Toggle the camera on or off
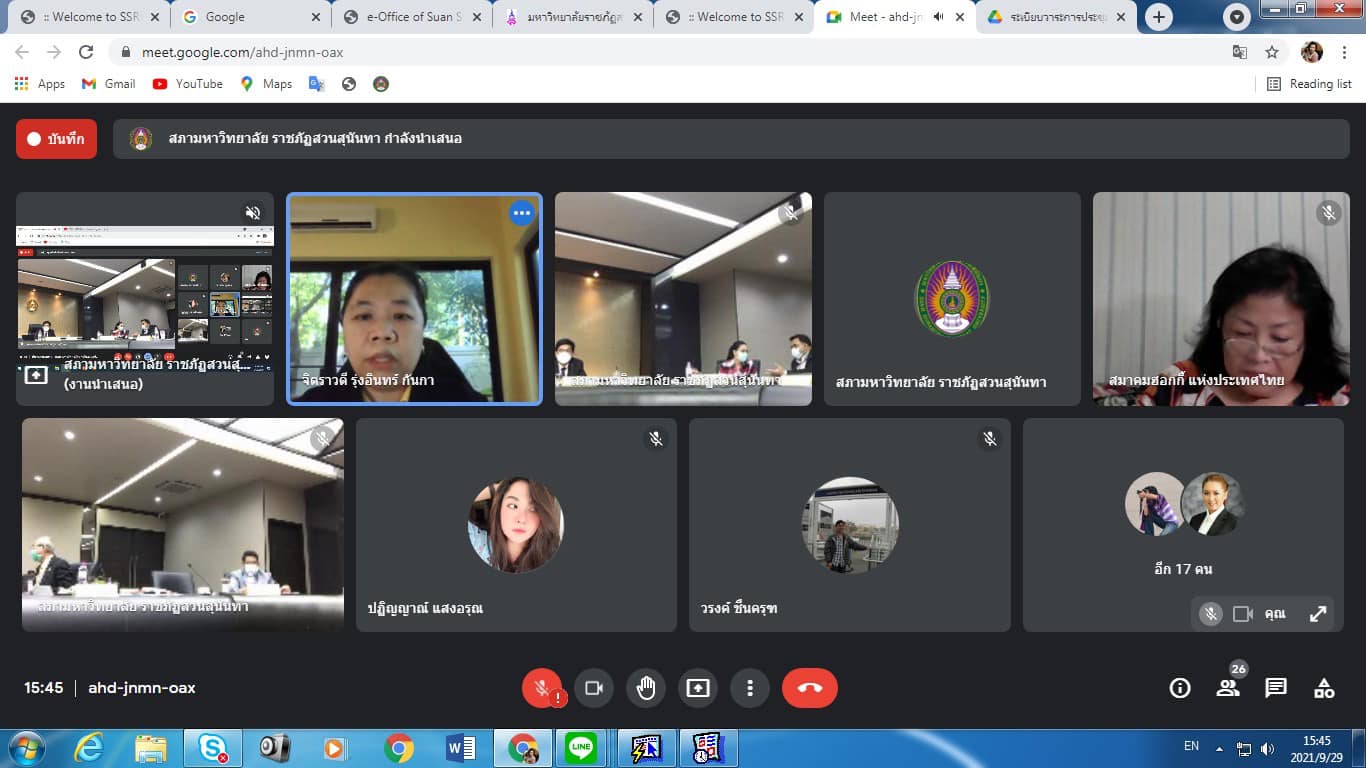1366x768 pixels. (x=594, y=688)
